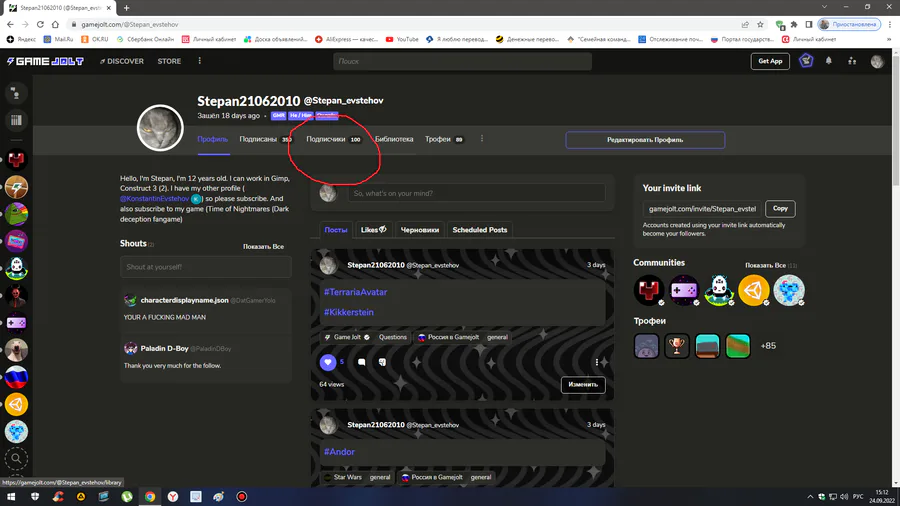Viewport: 900px width, 506px height.
Task: Open Paladin D-Boy's profile
Action: point(164,348)
